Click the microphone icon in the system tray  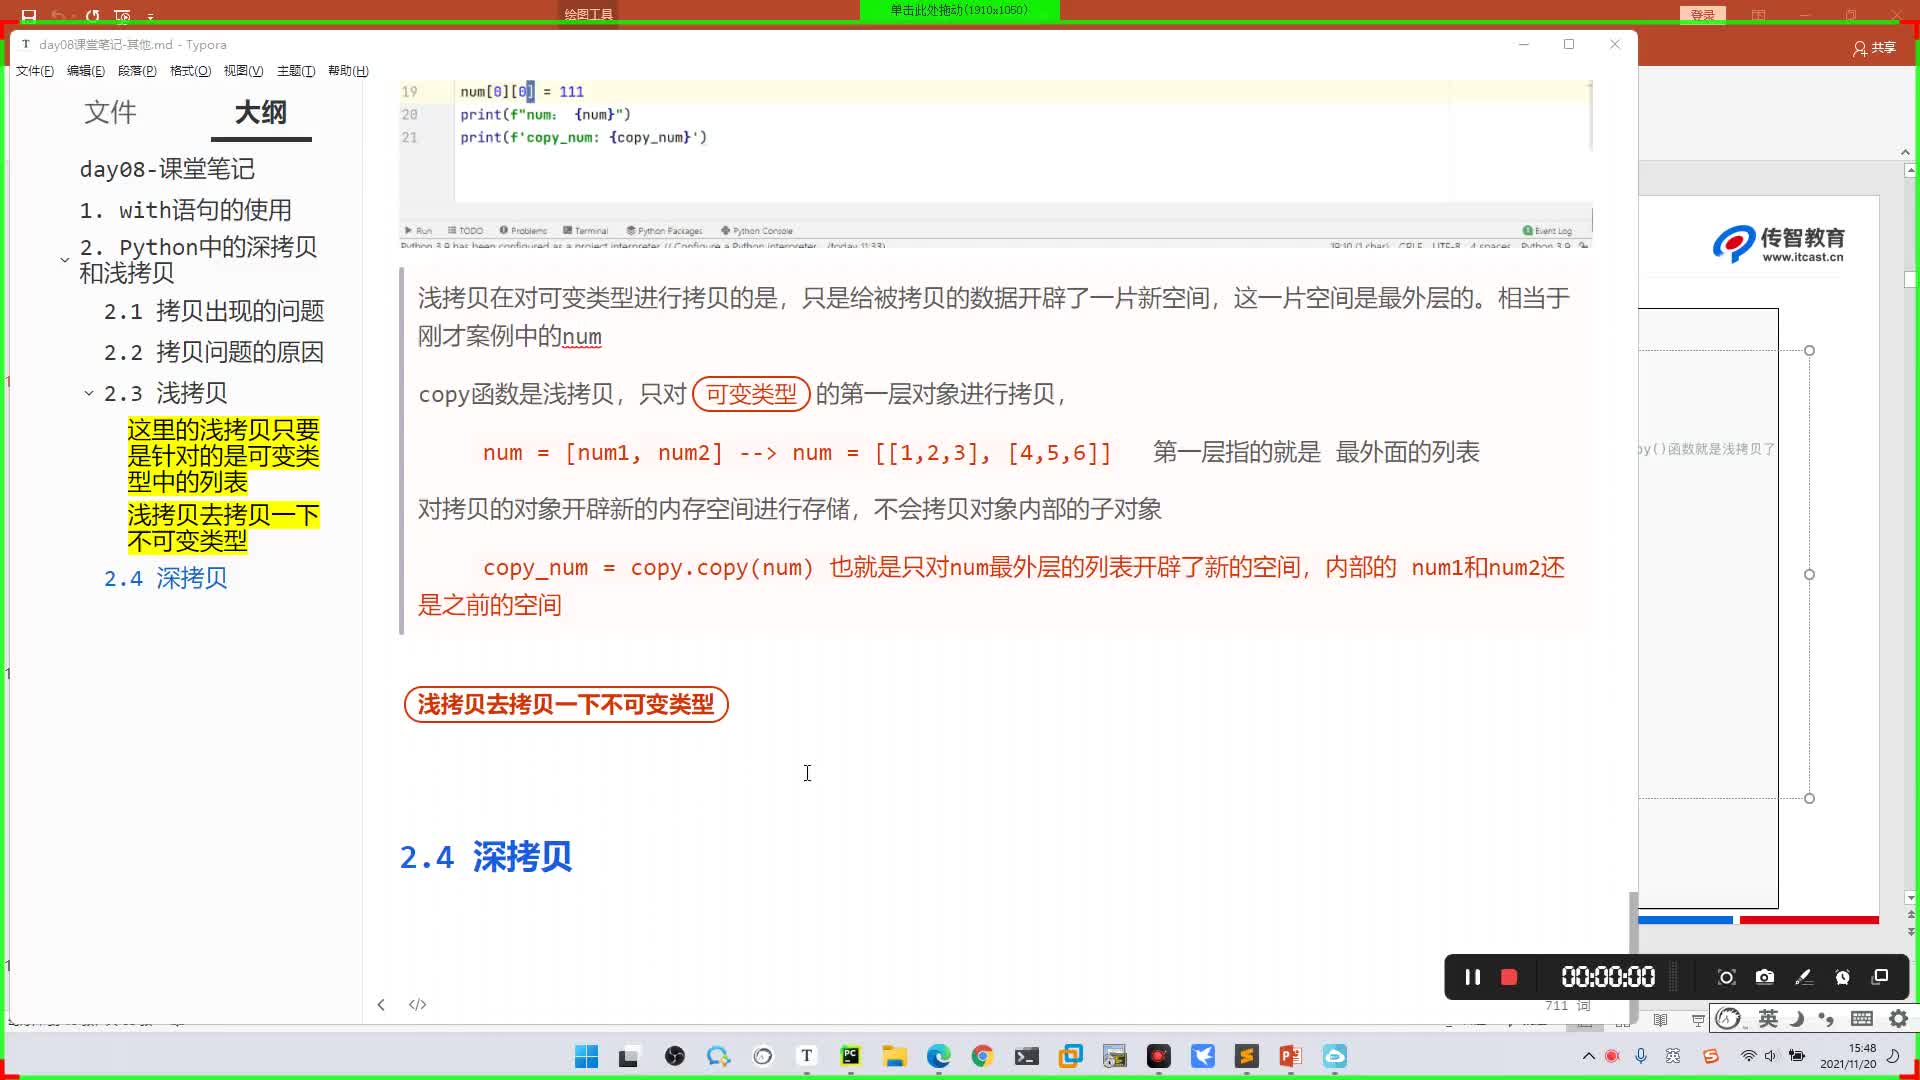coord(1641,1056)
